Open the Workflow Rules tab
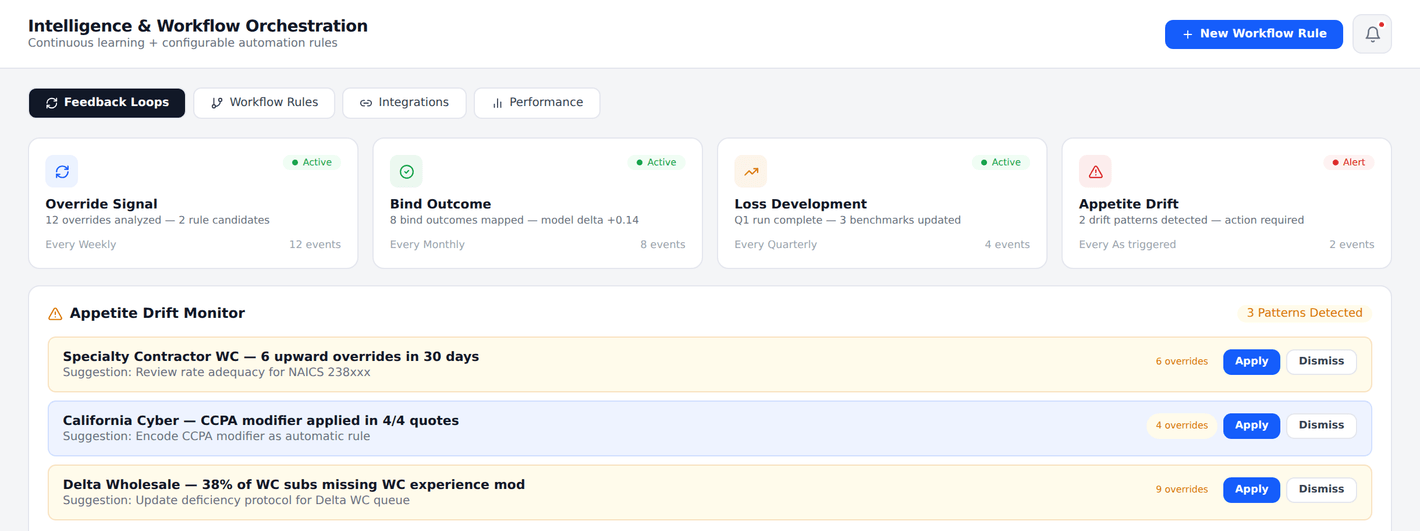The image size is (1420, 531). tap(264, 103)
